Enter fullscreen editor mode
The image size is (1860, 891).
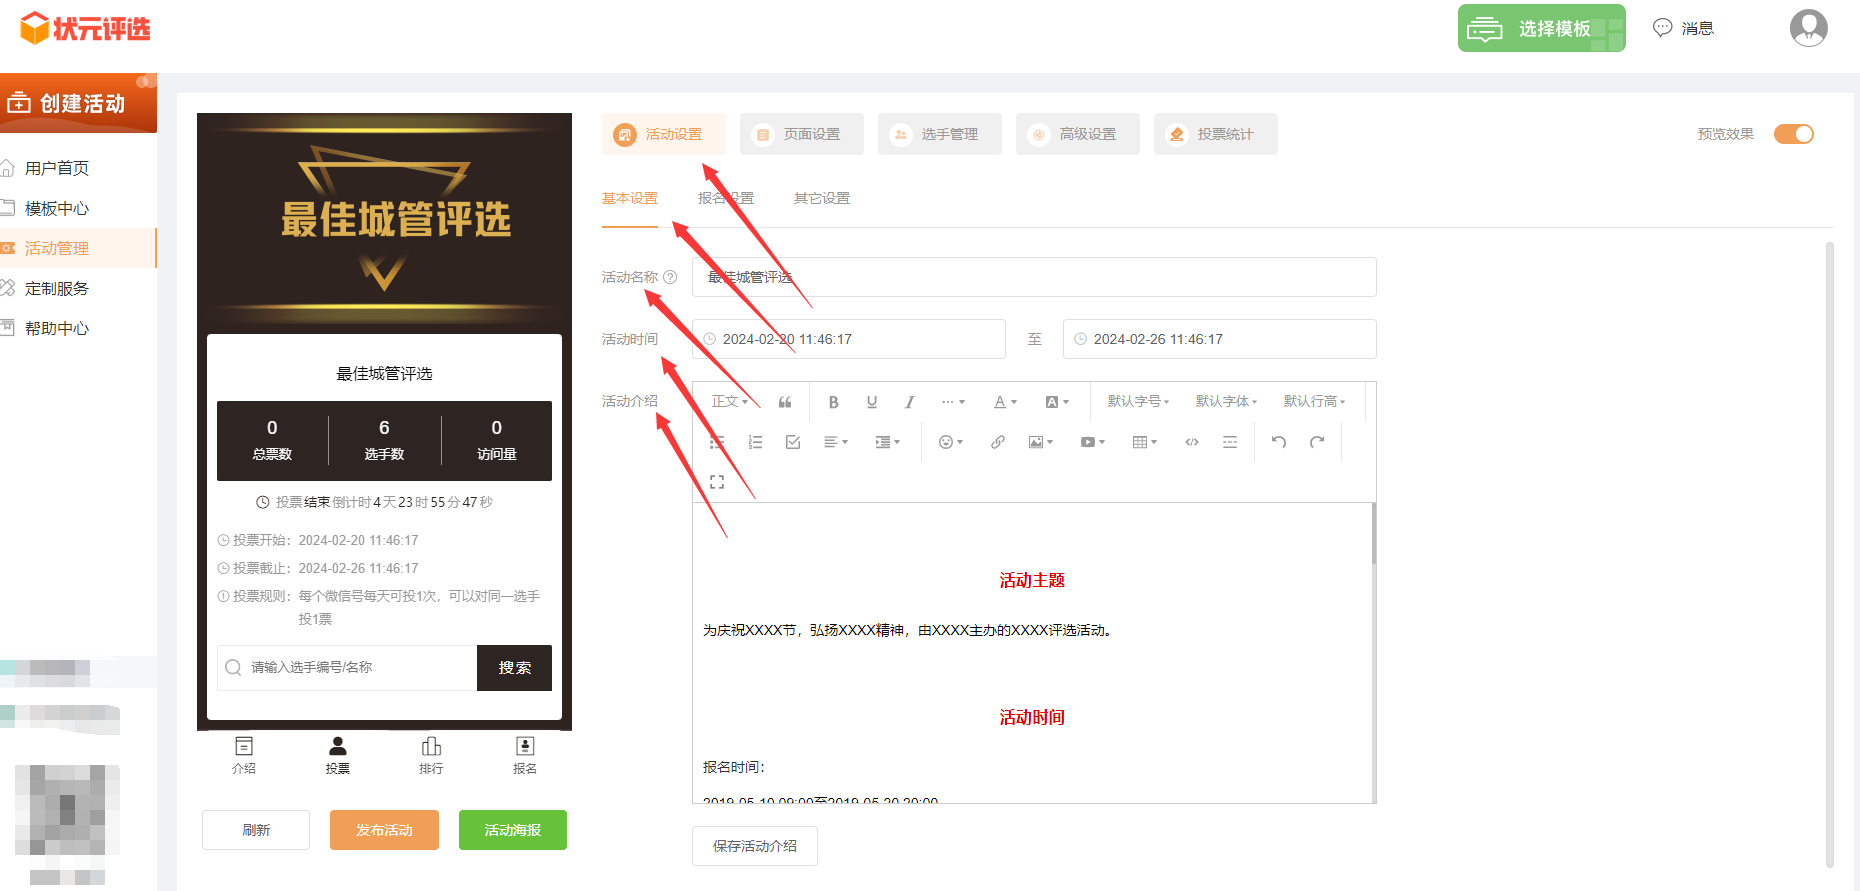717,482
